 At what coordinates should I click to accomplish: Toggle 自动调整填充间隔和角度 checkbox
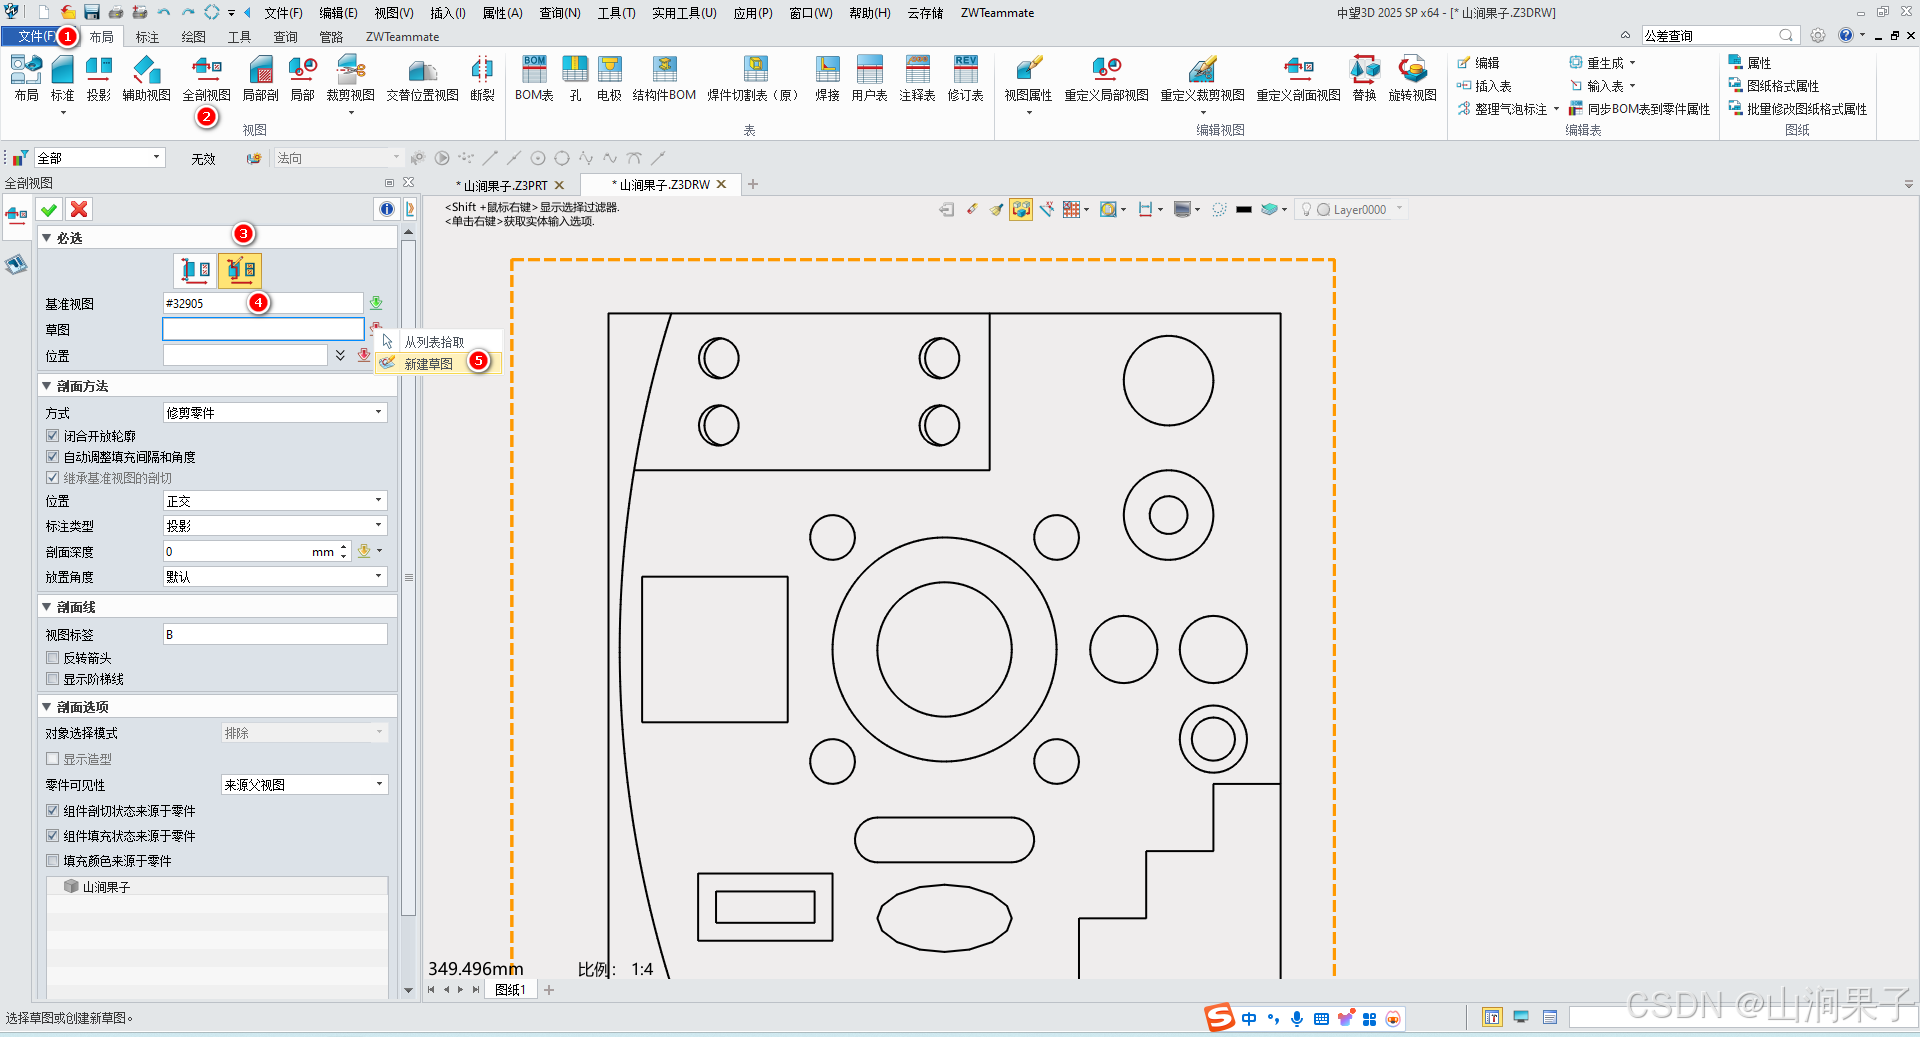(x=53, y=457)
